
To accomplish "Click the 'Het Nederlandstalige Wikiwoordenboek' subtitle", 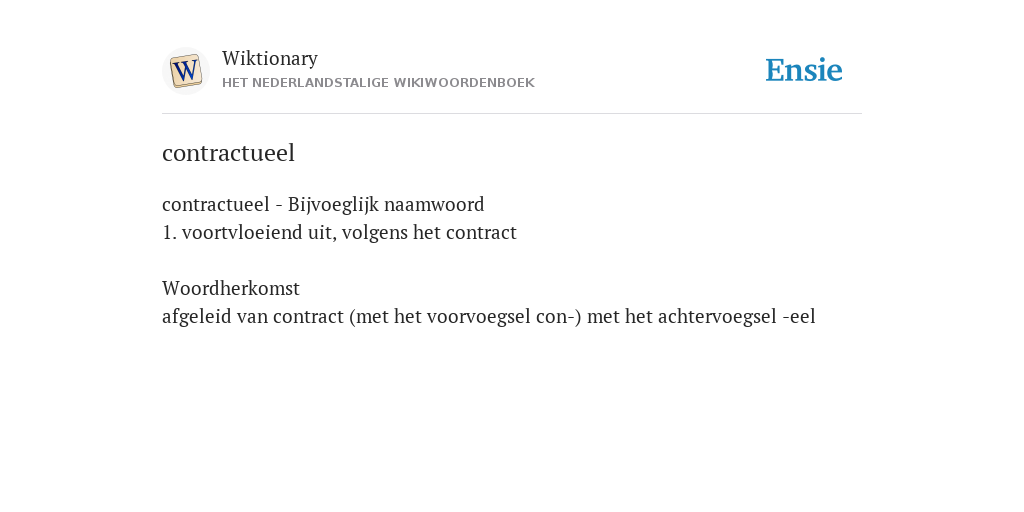I will (x=378, y=83).
